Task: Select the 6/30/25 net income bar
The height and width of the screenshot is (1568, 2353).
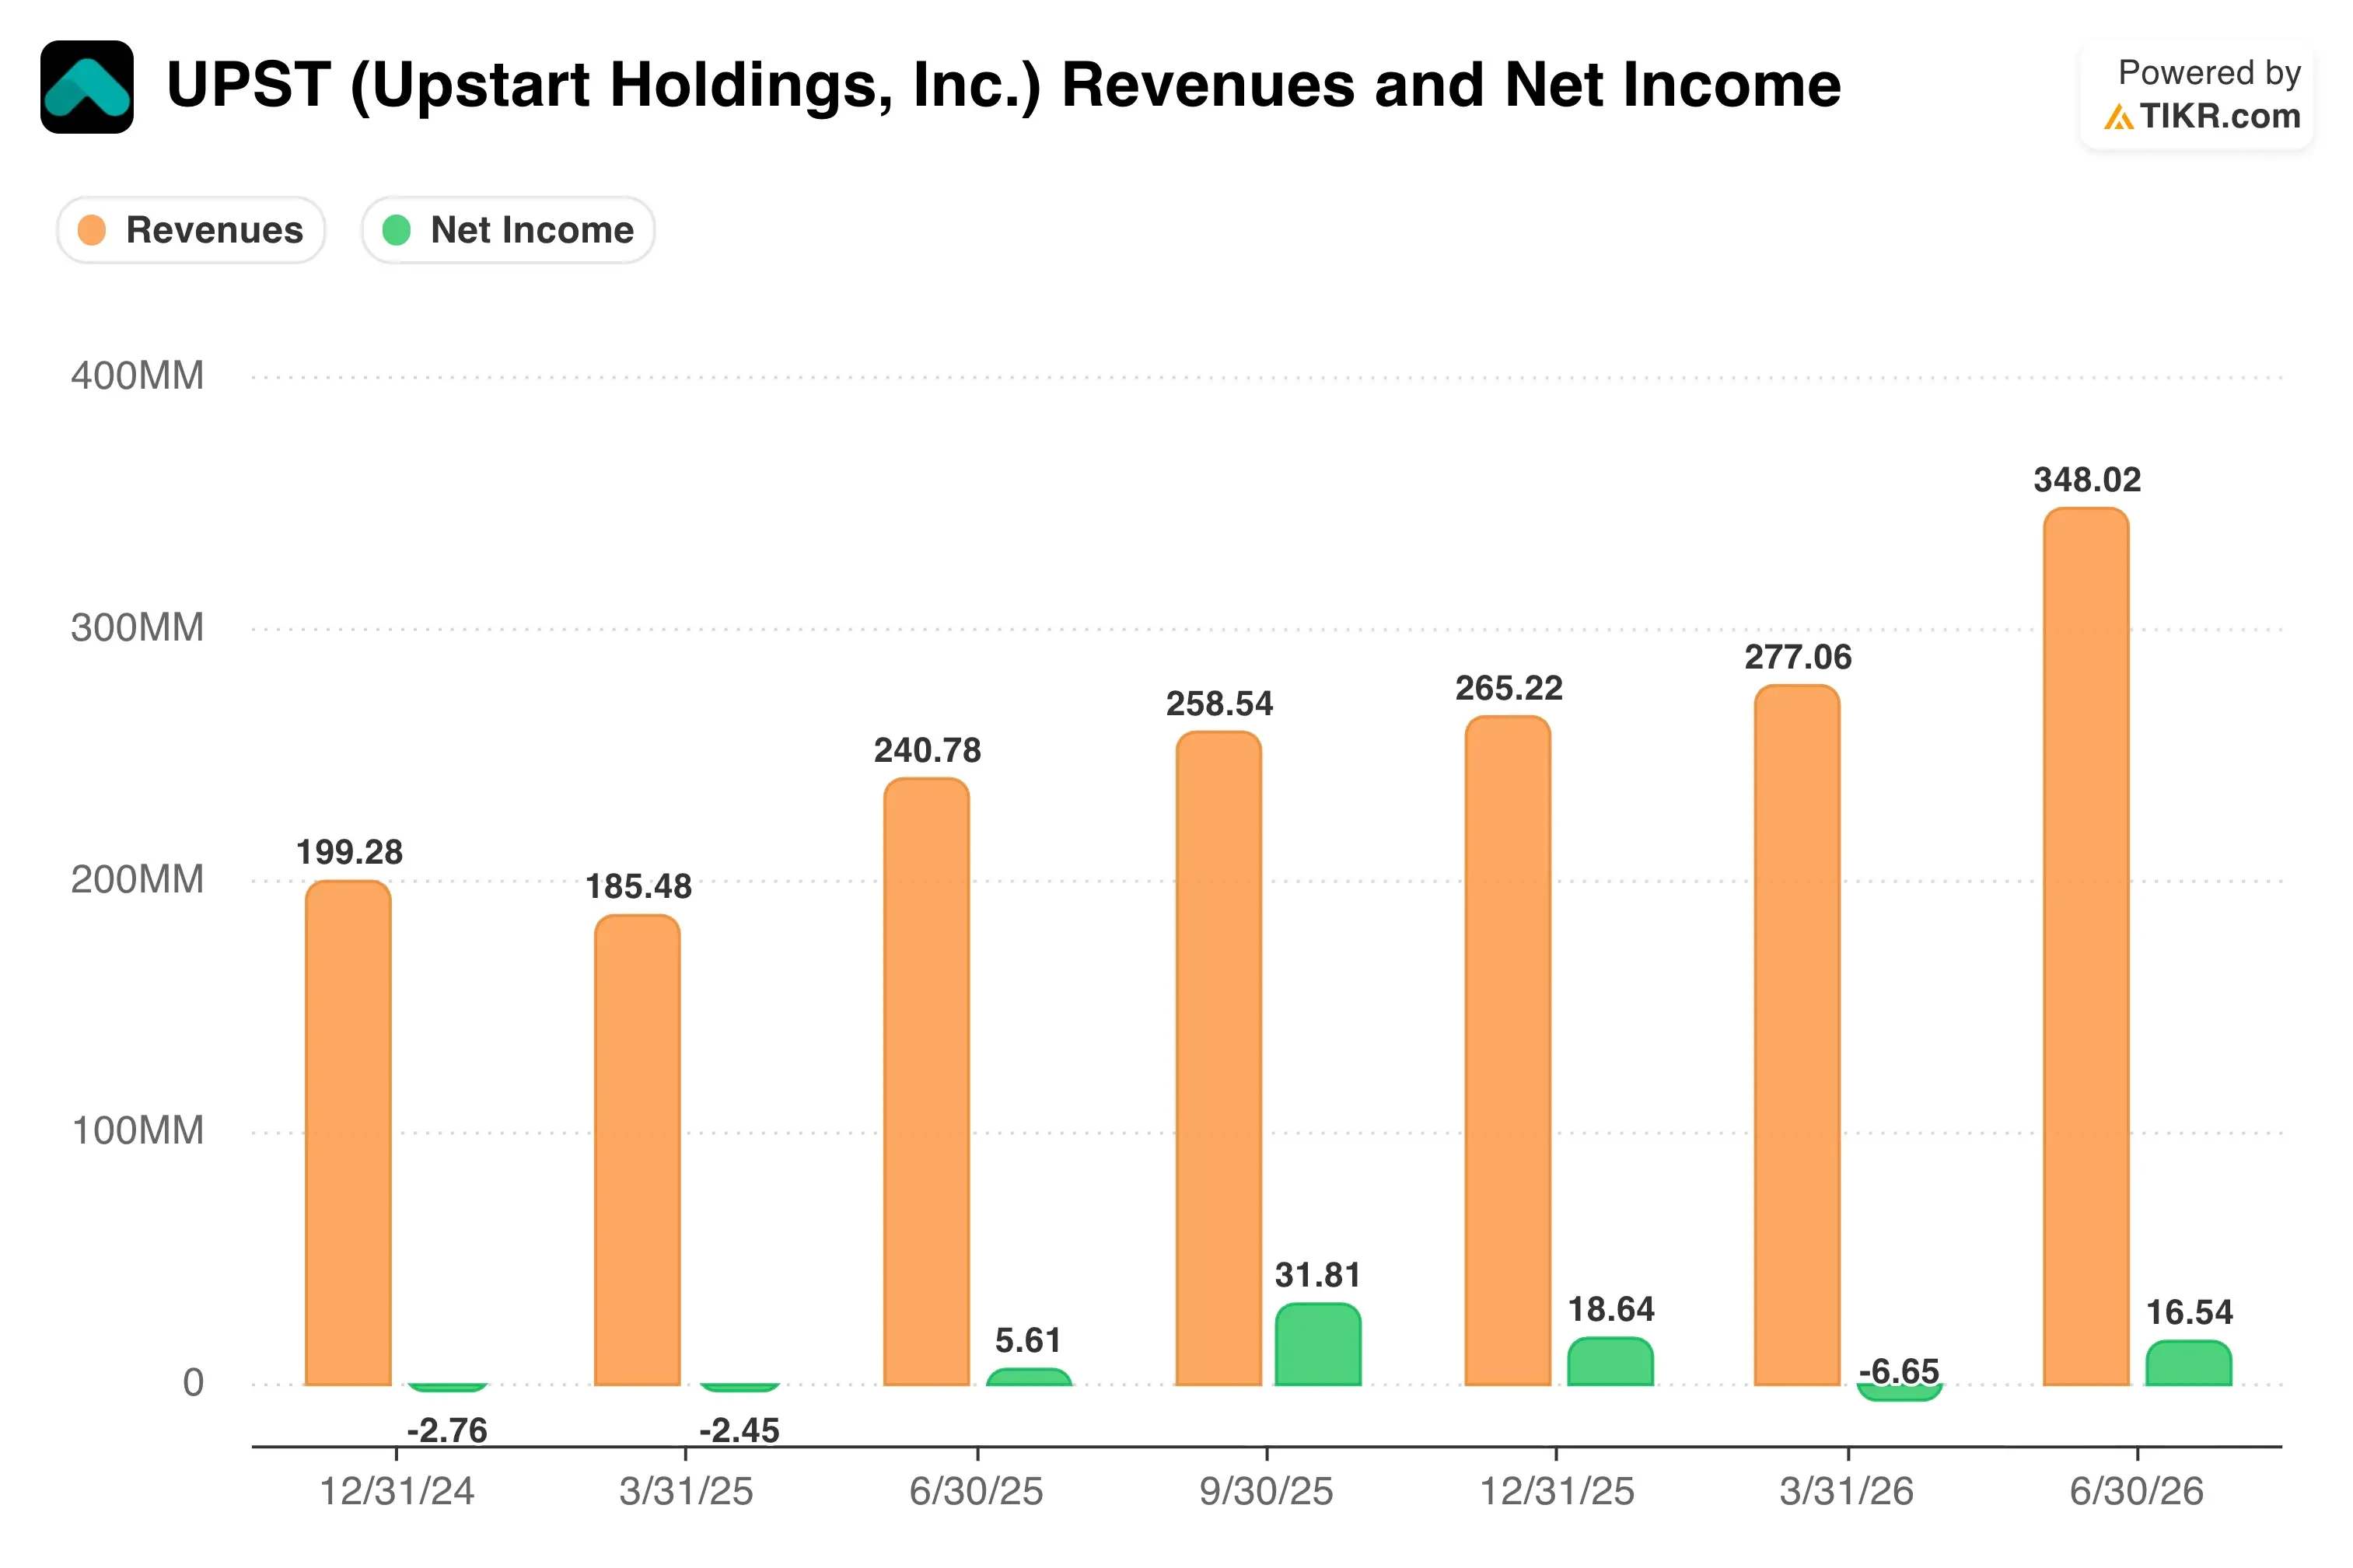Action: [1029, 1377]
